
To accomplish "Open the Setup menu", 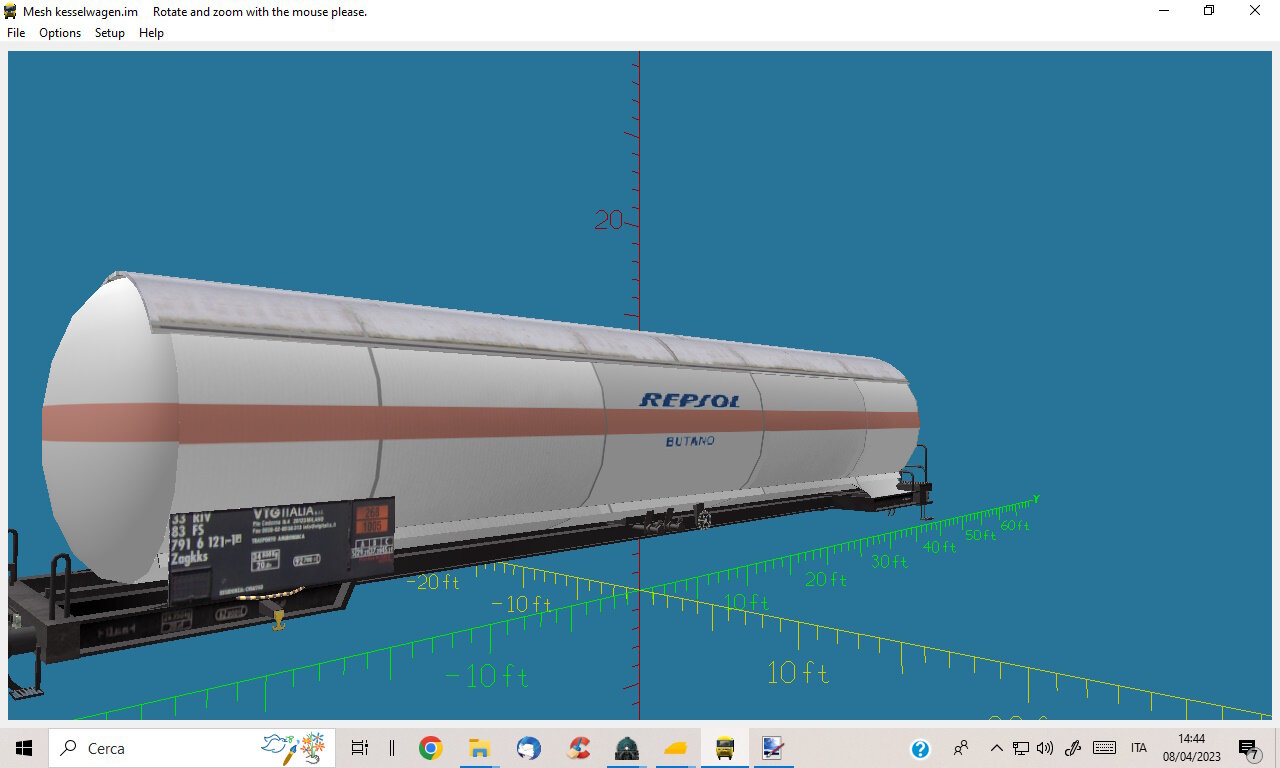I will pyautogui.click(x=110, y=33).
